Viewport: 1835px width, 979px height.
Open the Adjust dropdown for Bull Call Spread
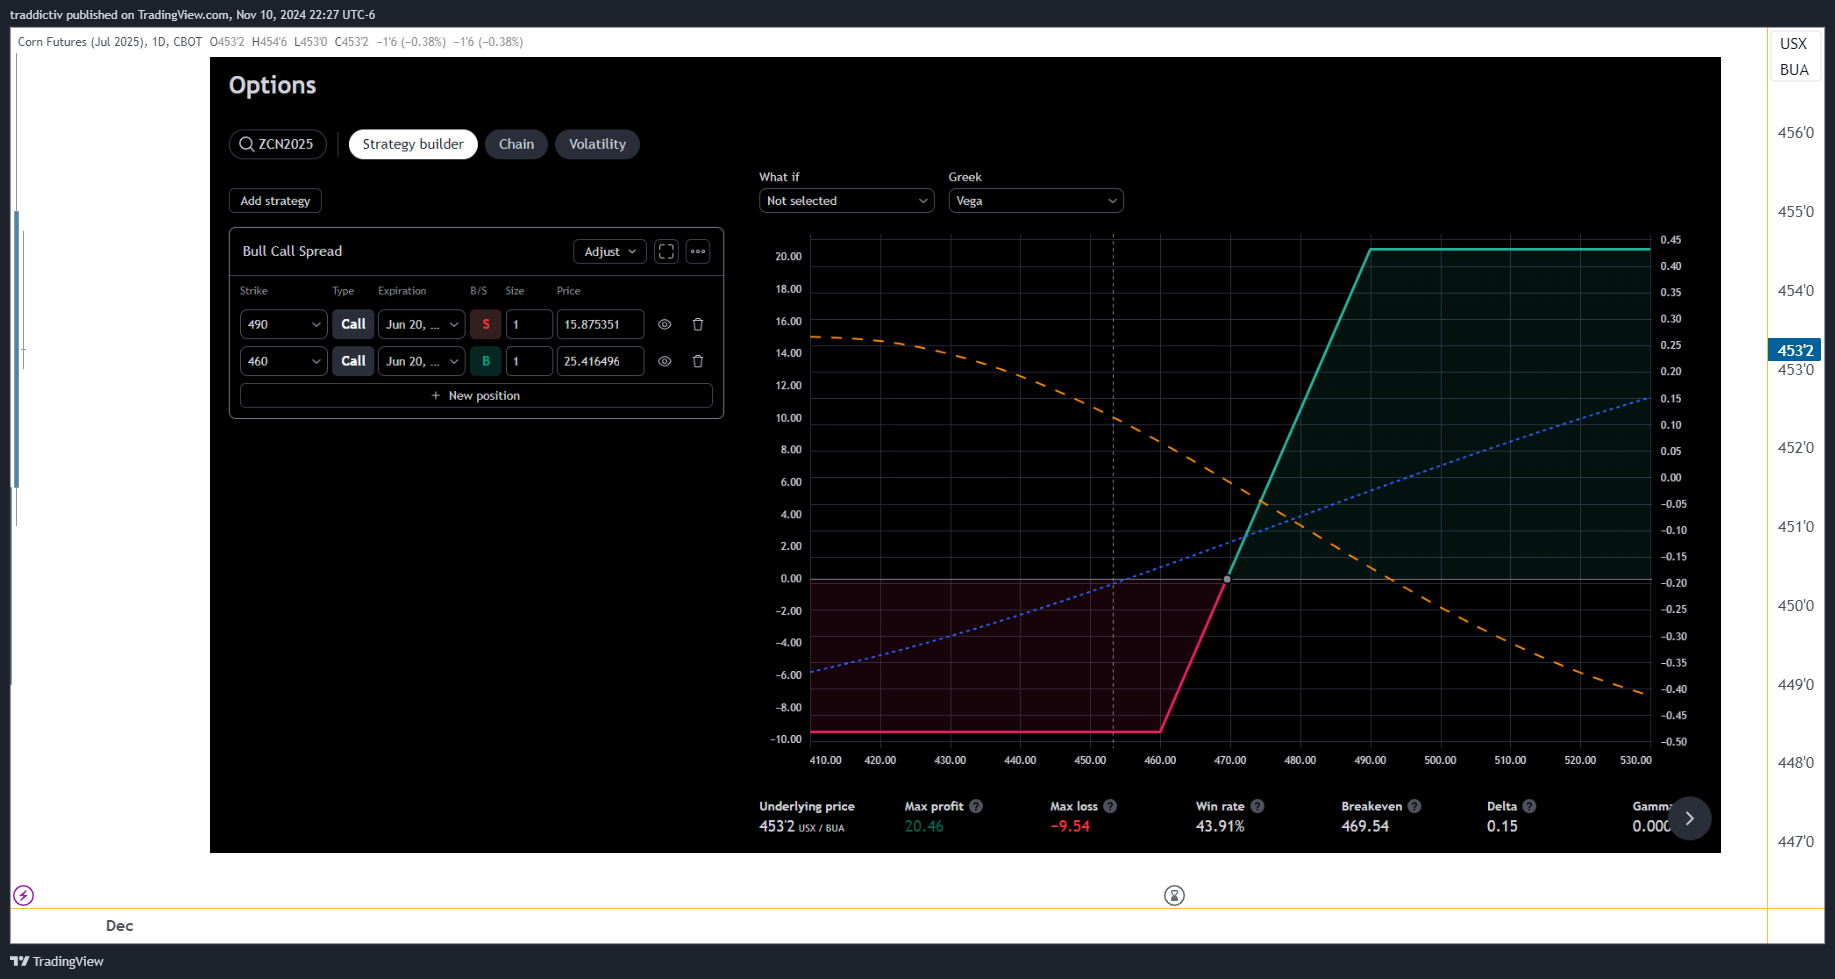pos(610,252)
